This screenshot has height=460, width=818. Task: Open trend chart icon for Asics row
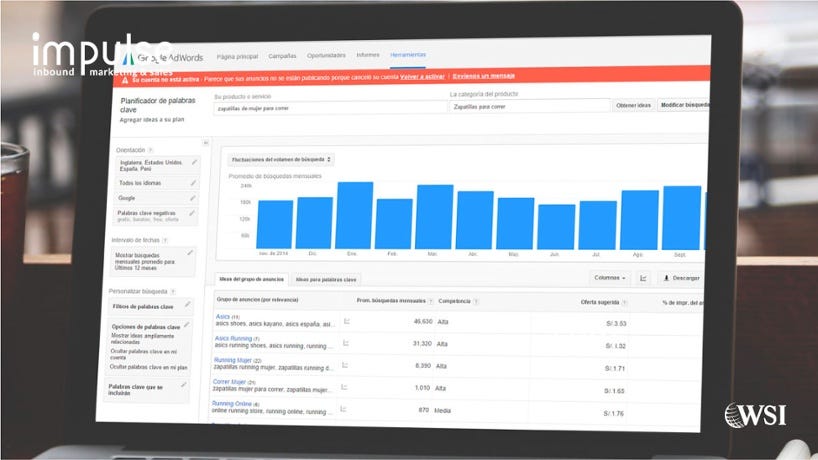click(x=346, y=321)
